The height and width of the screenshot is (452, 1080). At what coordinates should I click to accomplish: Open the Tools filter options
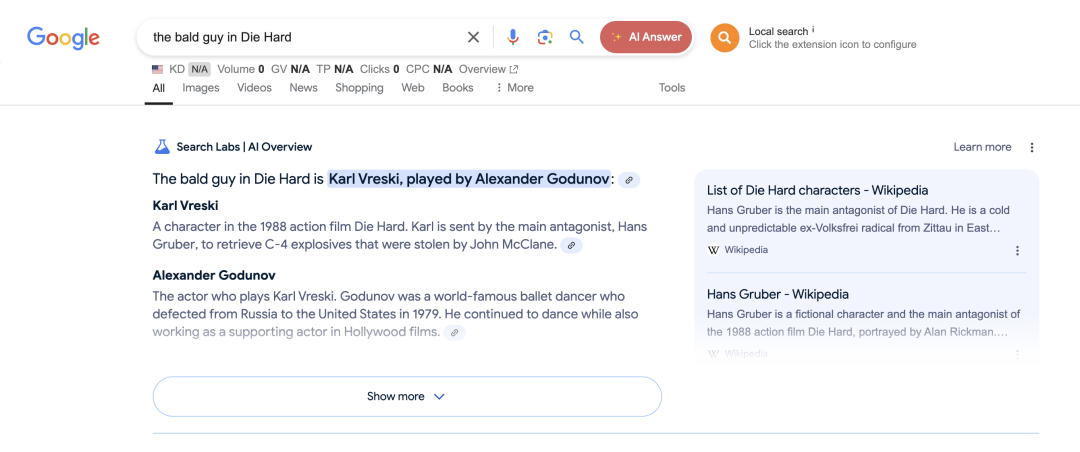(x=672, y=88)
